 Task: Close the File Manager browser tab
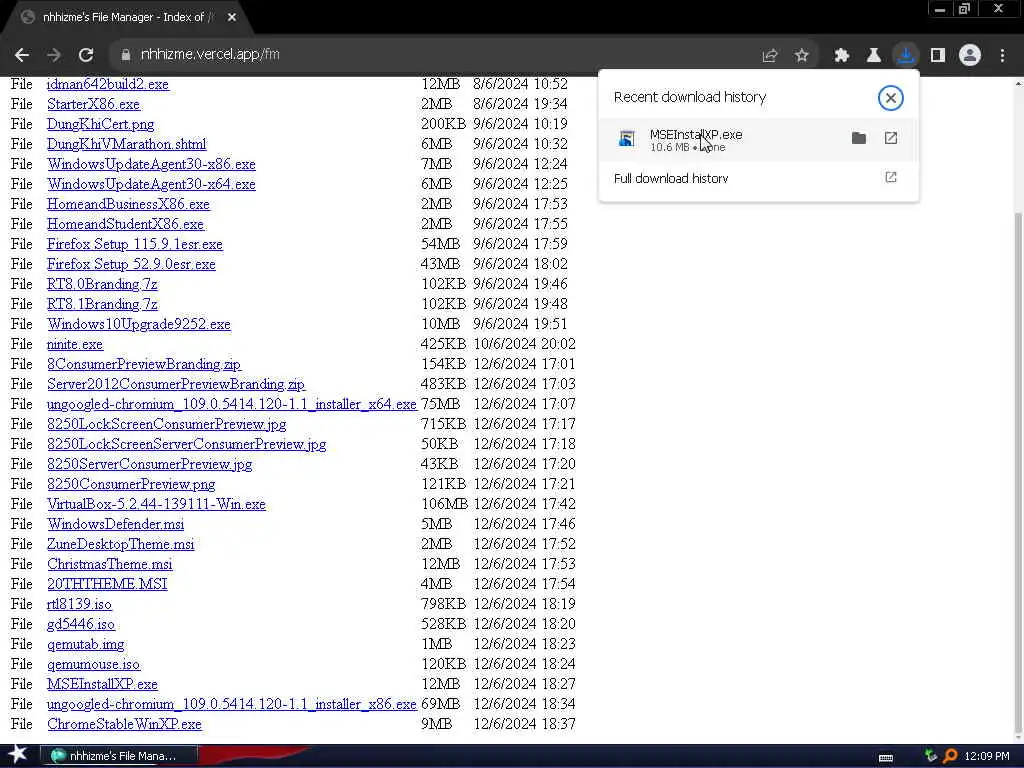coord(232,18)
